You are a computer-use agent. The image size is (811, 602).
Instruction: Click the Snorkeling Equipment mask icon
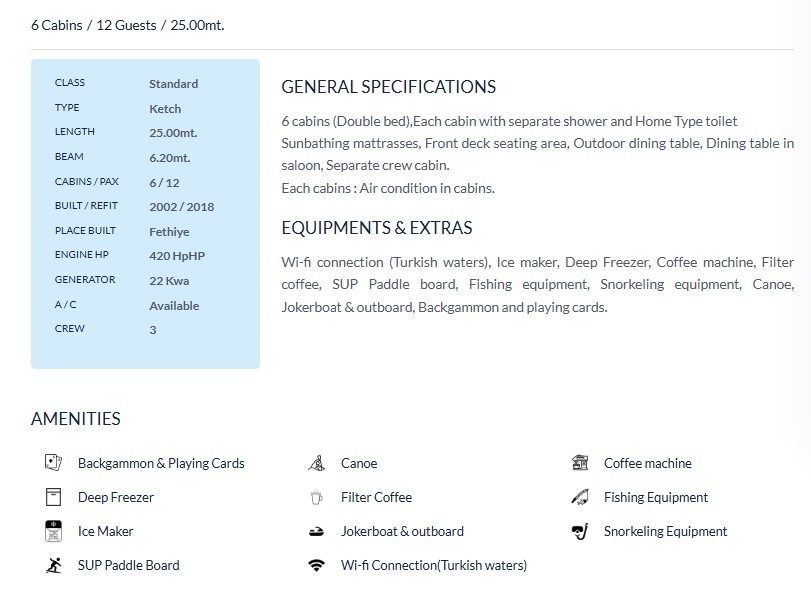coord(580,531)
